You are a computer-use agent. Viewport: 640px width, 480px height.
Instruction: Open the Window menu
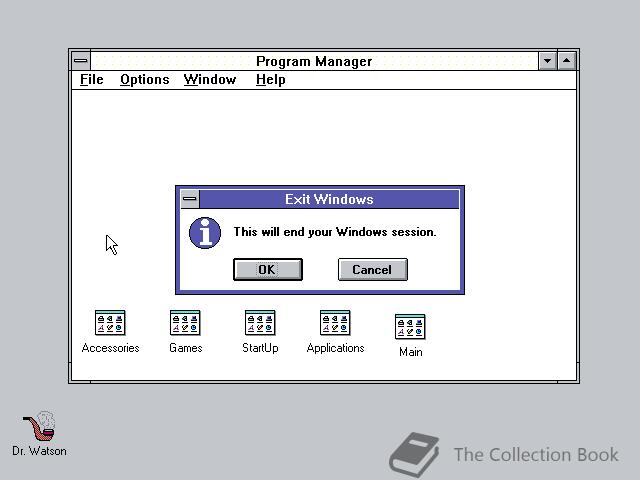click(x=210, y=80)
